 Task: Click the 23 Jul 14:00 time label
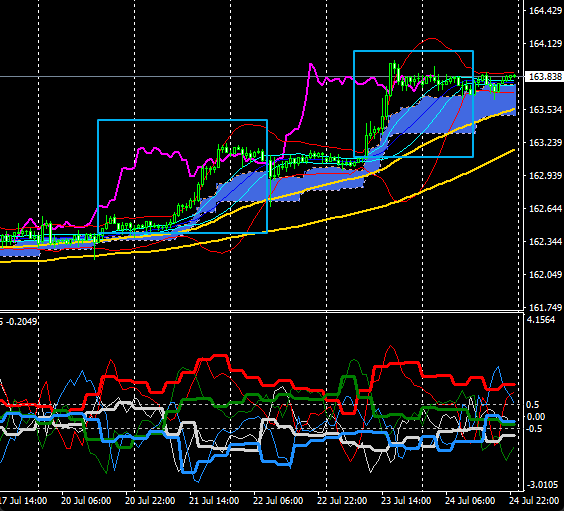tap(406, 501)
